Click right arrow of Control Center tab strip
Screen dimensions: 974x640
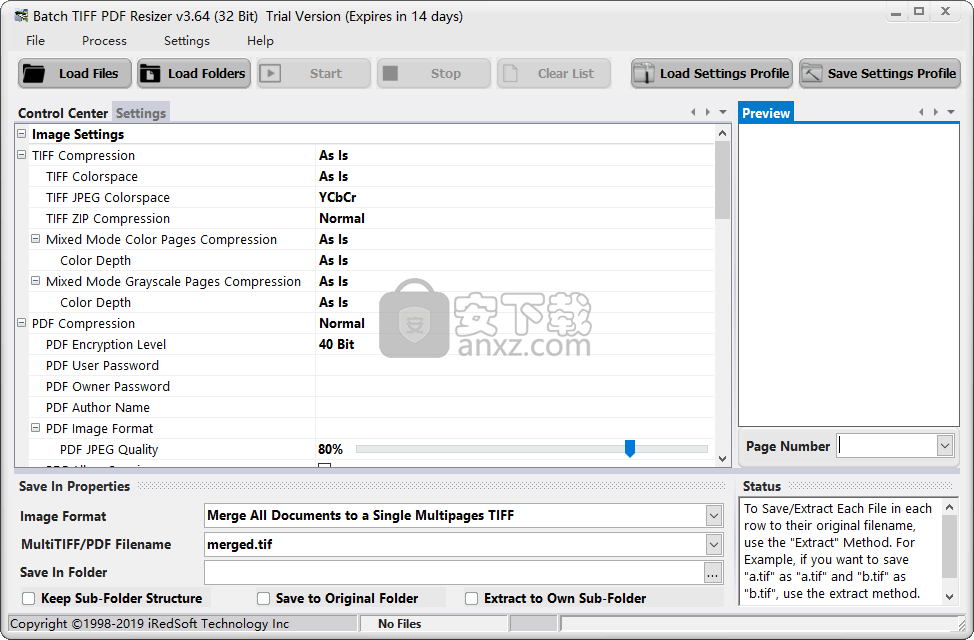(x=708, y=112)
